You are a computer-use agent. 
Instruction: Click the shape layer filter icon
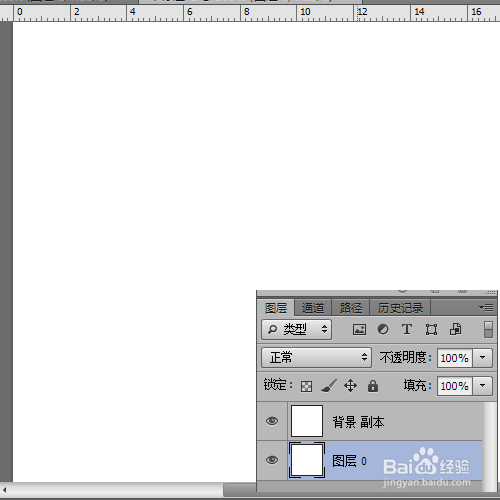431,330
